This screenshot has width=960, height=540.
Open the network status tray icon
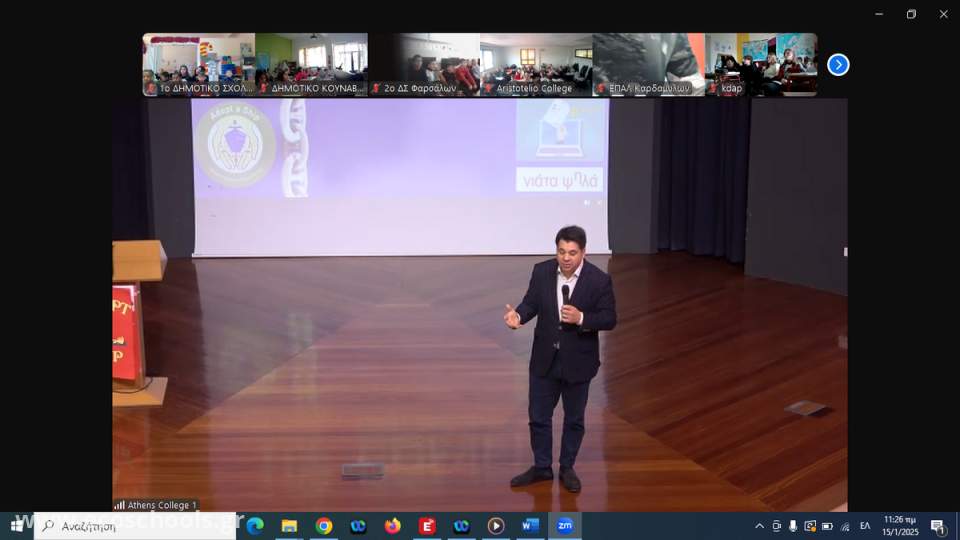point(844,526)
